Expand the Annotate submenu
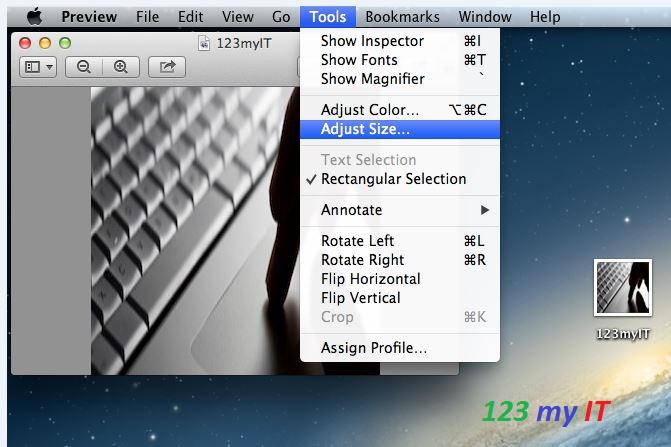The image size is (671, 447). (400, 210)
